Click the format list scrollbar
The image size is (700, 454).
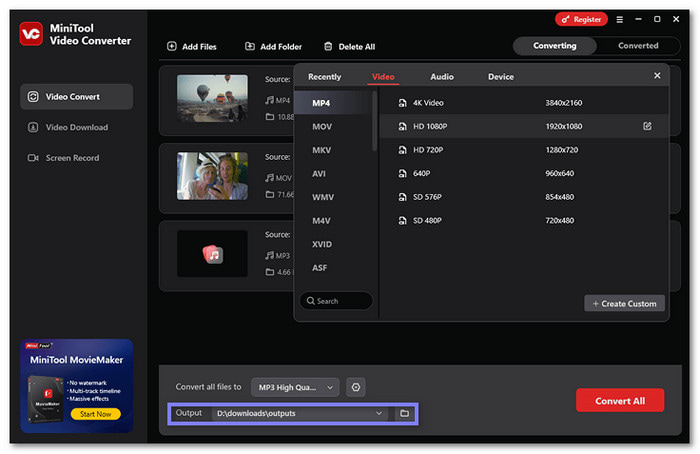pyautogui.click(x=374, y=121)
